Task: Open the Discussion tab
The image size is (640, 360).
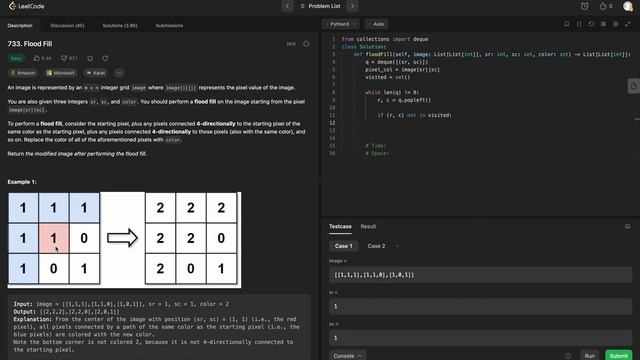Action: pyautogui.click(x=67, y=26)
